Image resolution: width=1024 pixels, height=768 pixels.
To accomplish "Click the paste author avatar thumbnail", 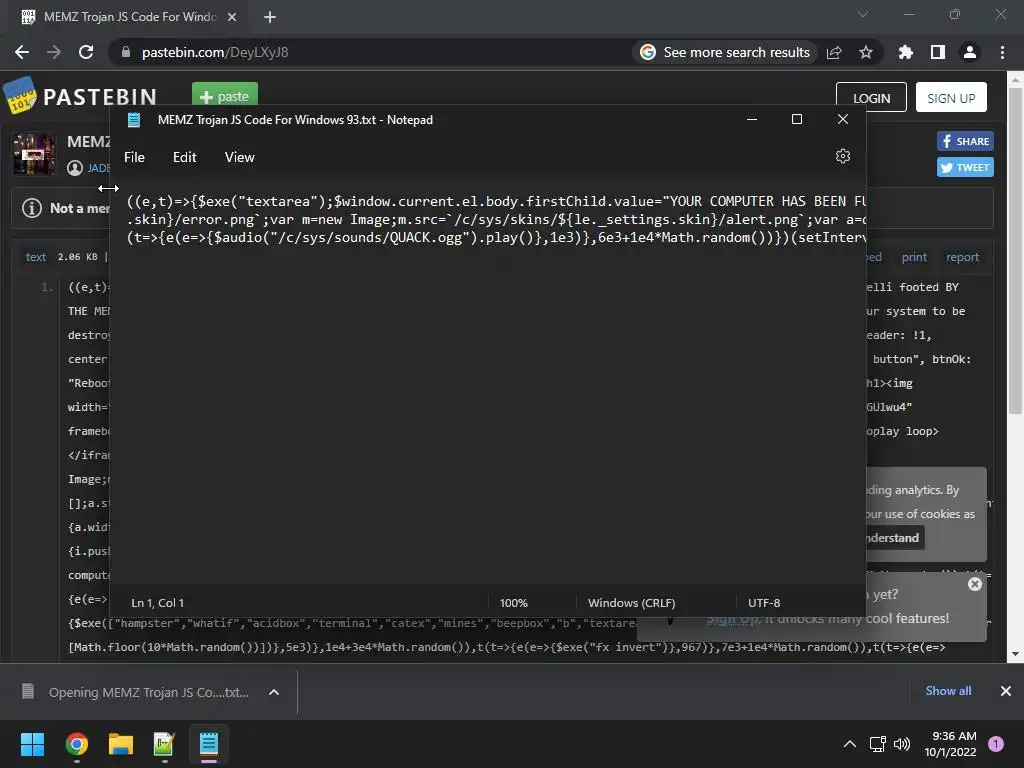I will [x=34, y=154].
